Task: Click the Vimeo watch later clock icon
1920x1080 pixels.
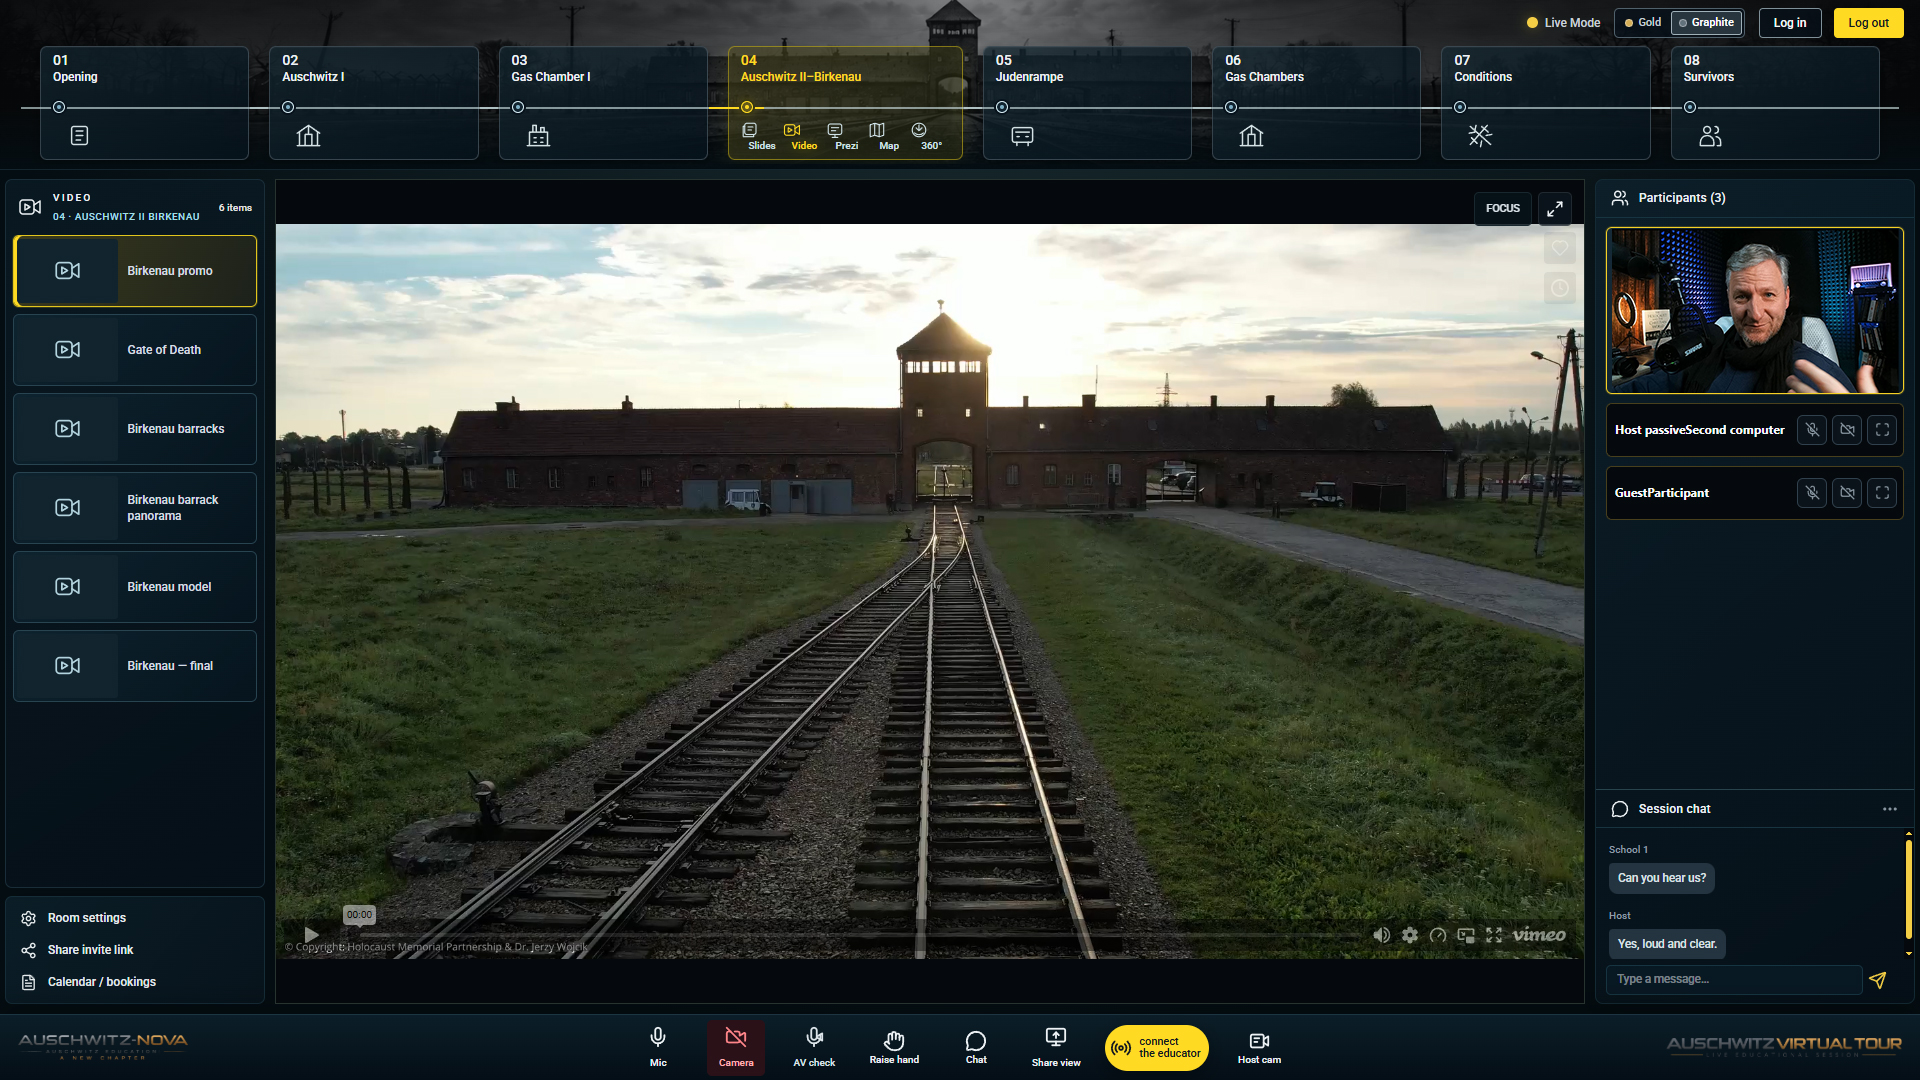Action: tap(1560, 288)
